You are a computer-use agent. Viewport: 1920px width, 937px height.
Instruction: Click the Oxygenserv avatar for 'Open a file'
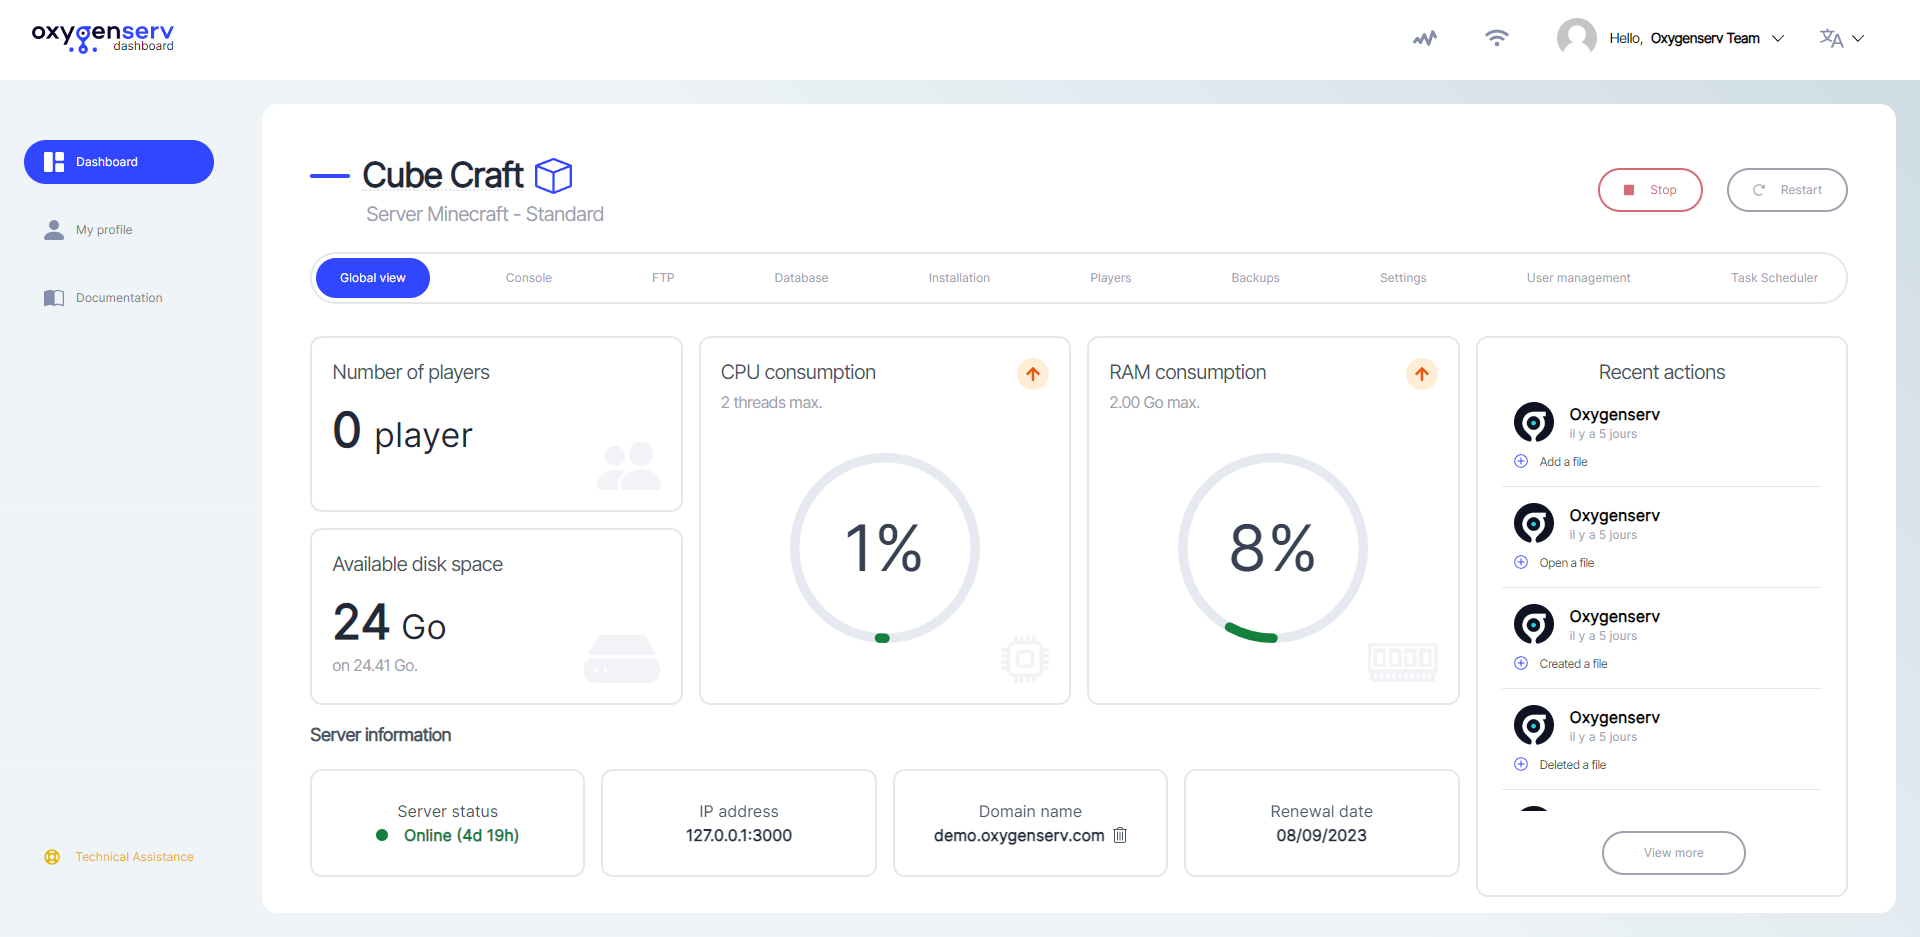[1534, 523]
